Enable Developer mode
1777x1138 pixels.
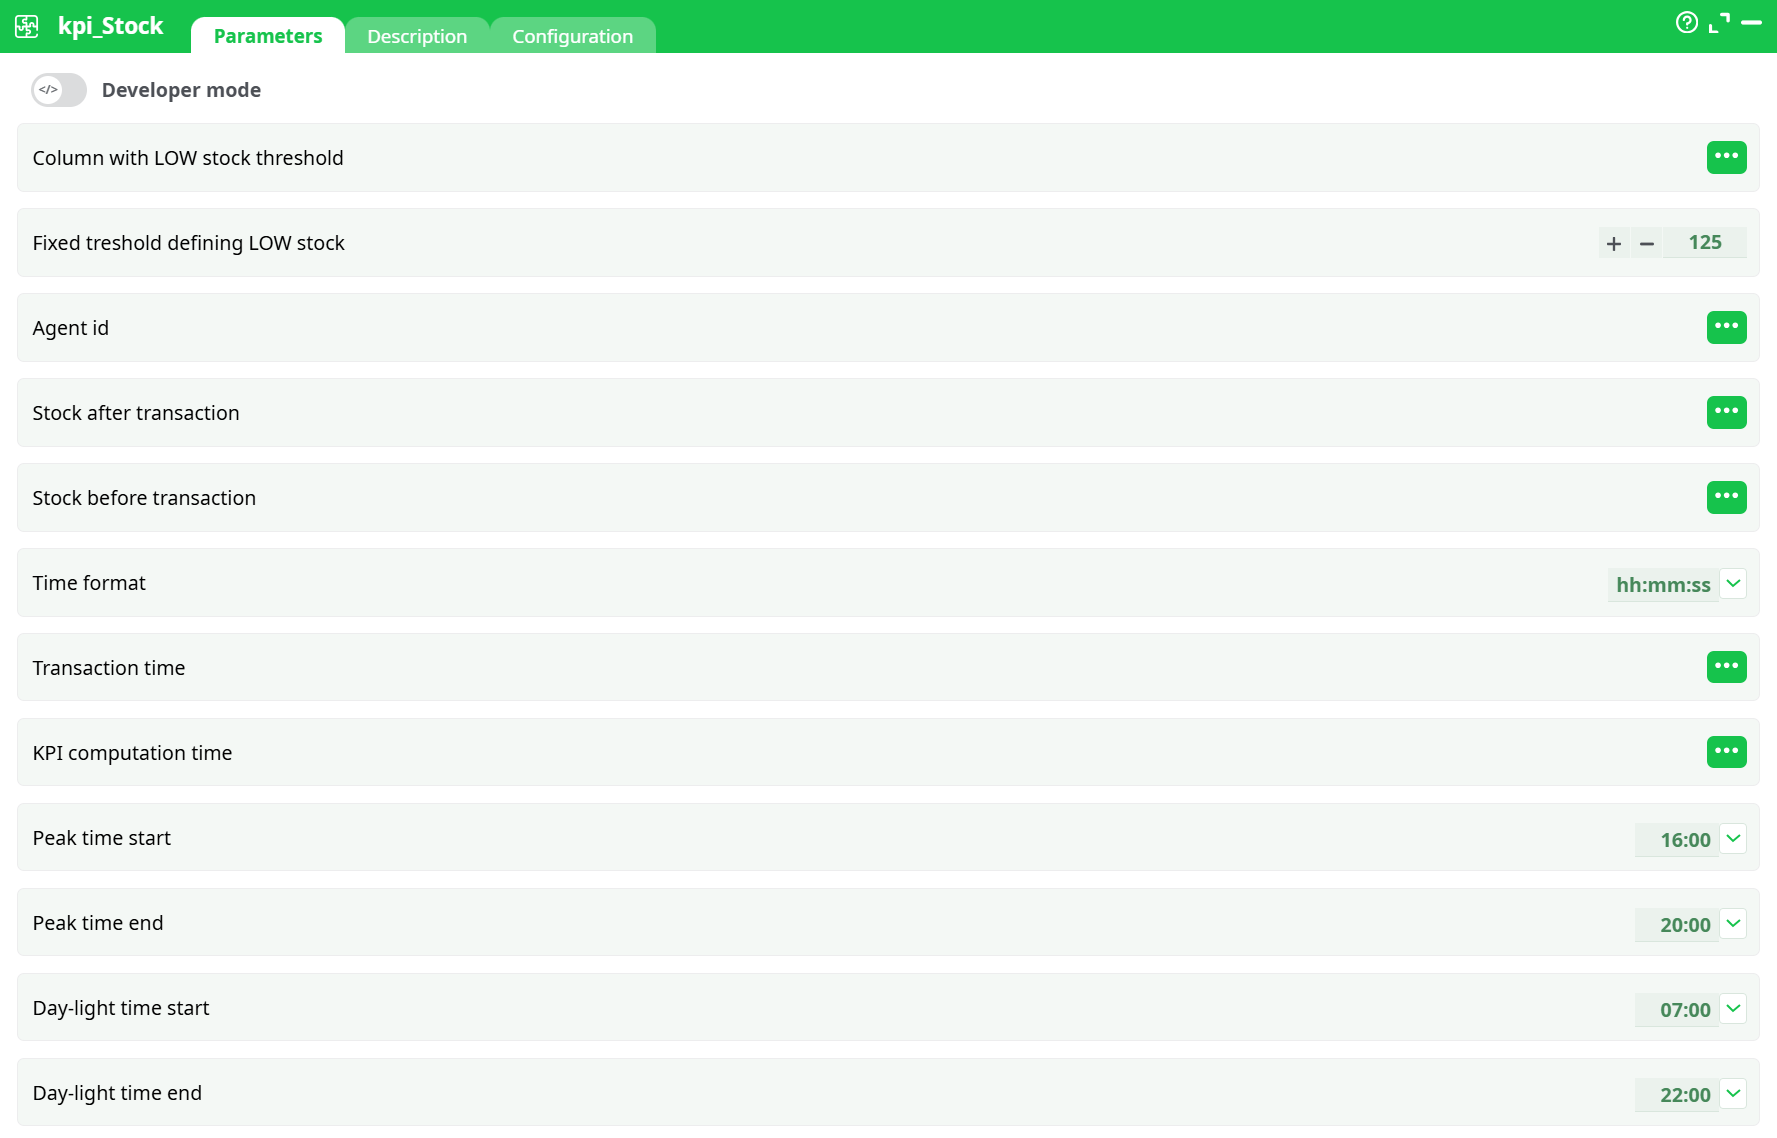pos(58,90)
